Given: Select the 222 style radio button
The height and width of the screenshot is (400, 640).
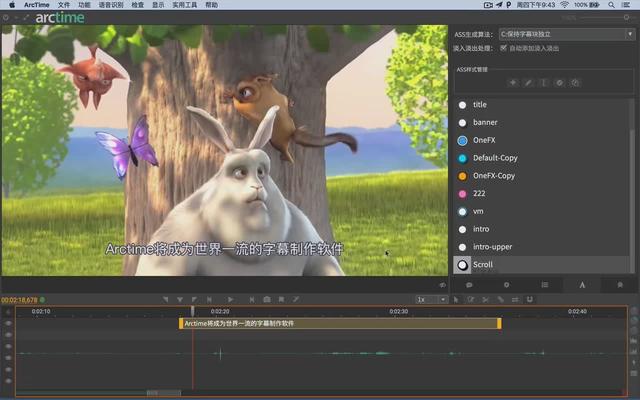Looking at the screenshot, I should [462, 194].
